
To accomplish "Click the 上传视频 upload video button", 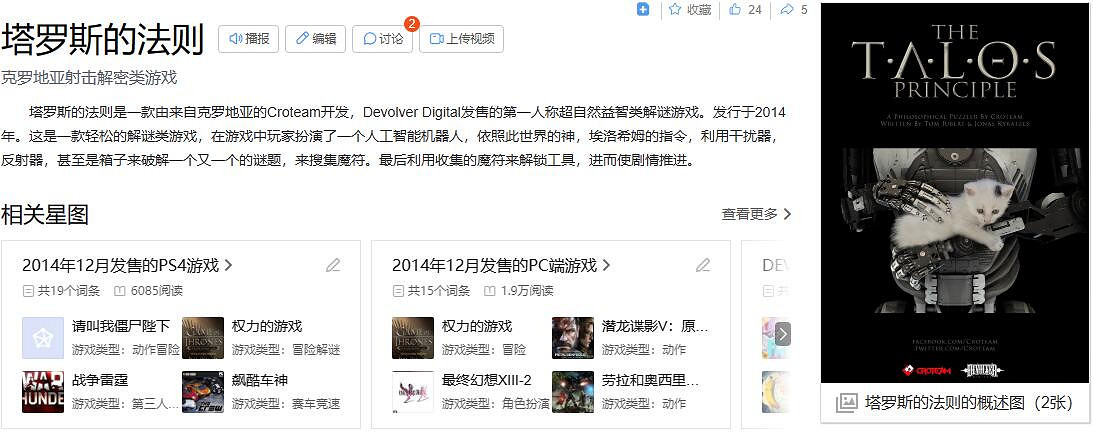I will (461, 39).
